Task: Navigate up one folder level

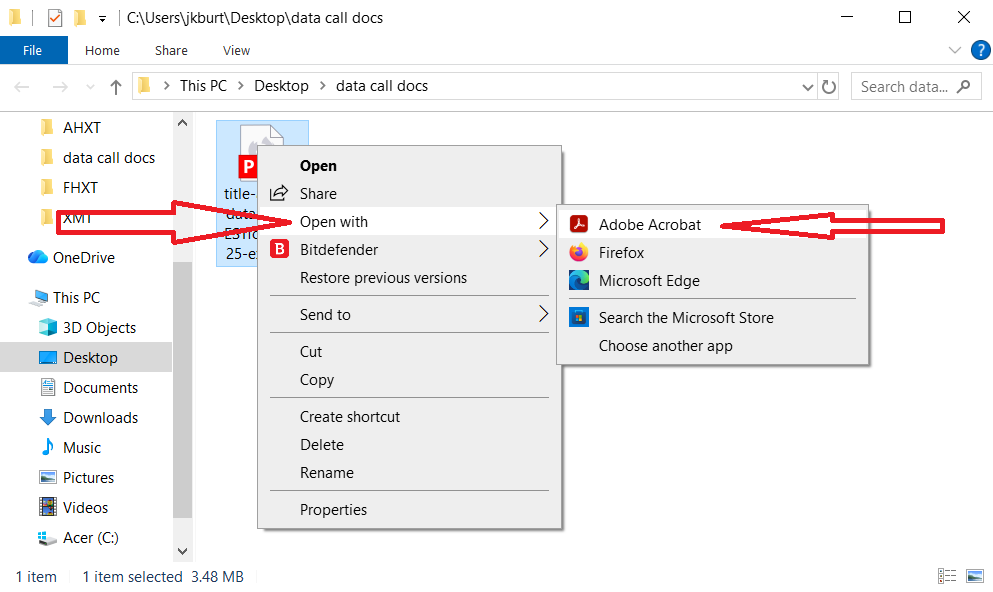Action: 115,86
